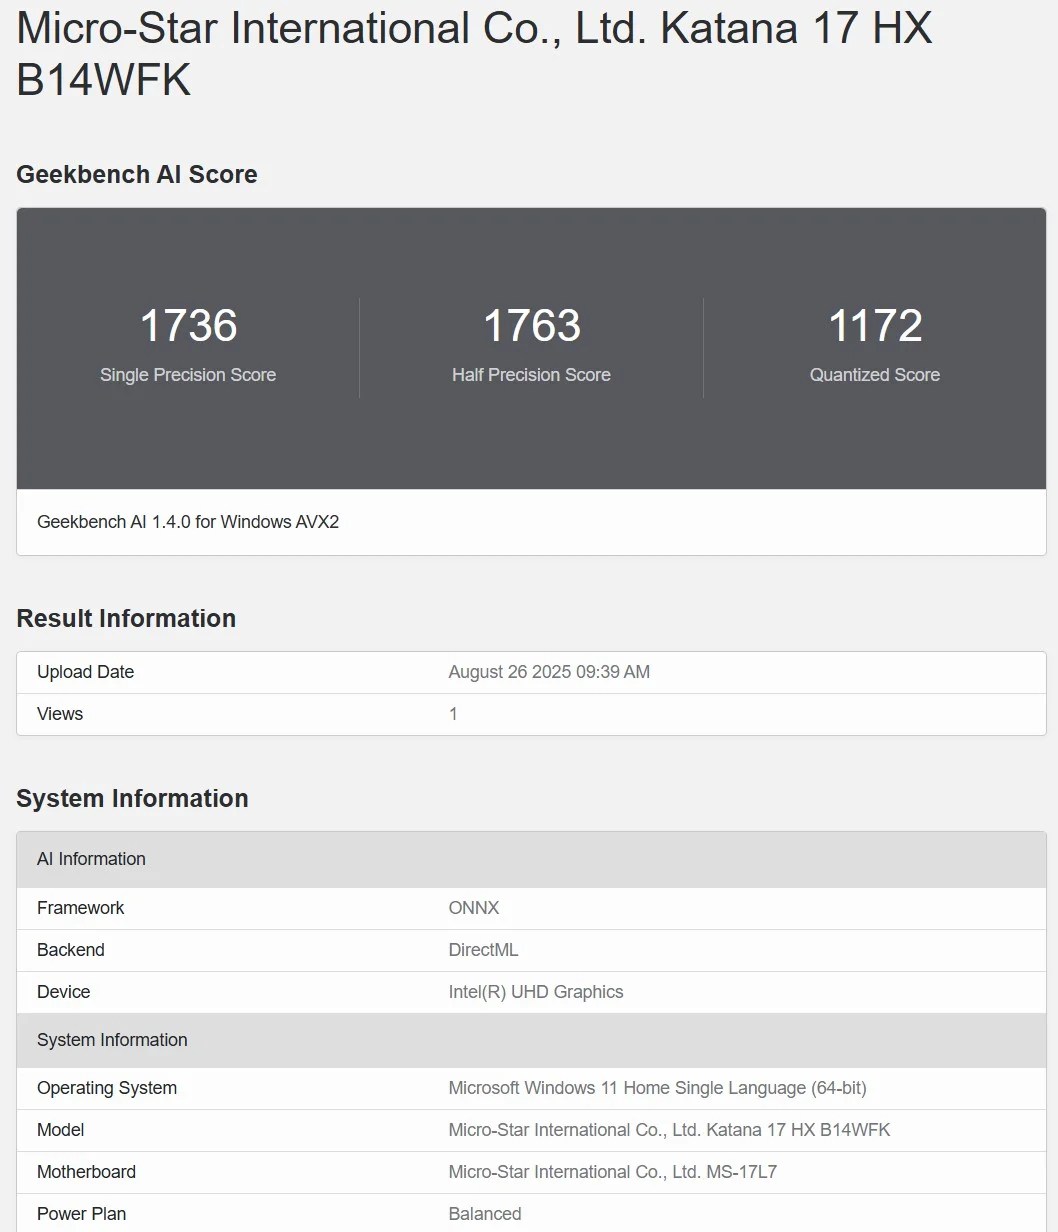Click the Views row label
The image size is (1058, 1232).
[60, 714]
